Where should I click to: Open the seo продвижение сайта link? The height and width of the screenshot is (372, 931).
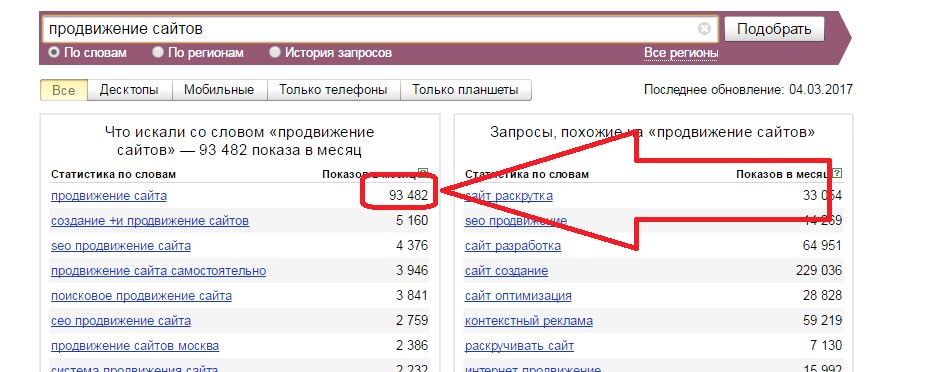coord(121,246)
